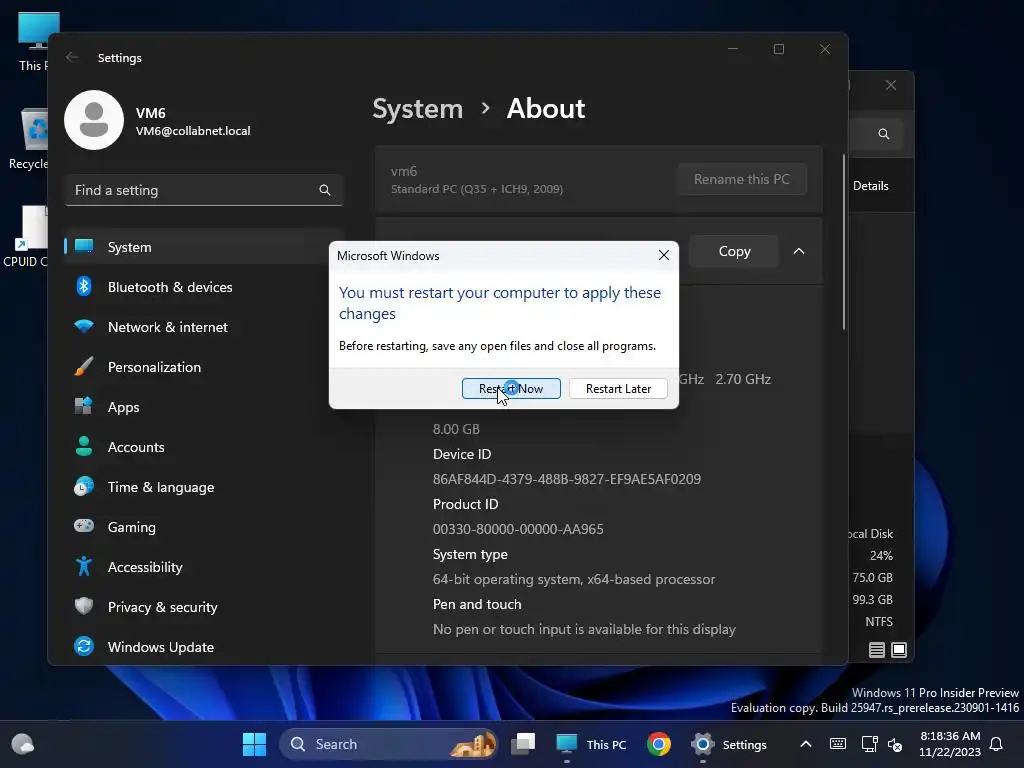Open the notification bell

[996, 744]
